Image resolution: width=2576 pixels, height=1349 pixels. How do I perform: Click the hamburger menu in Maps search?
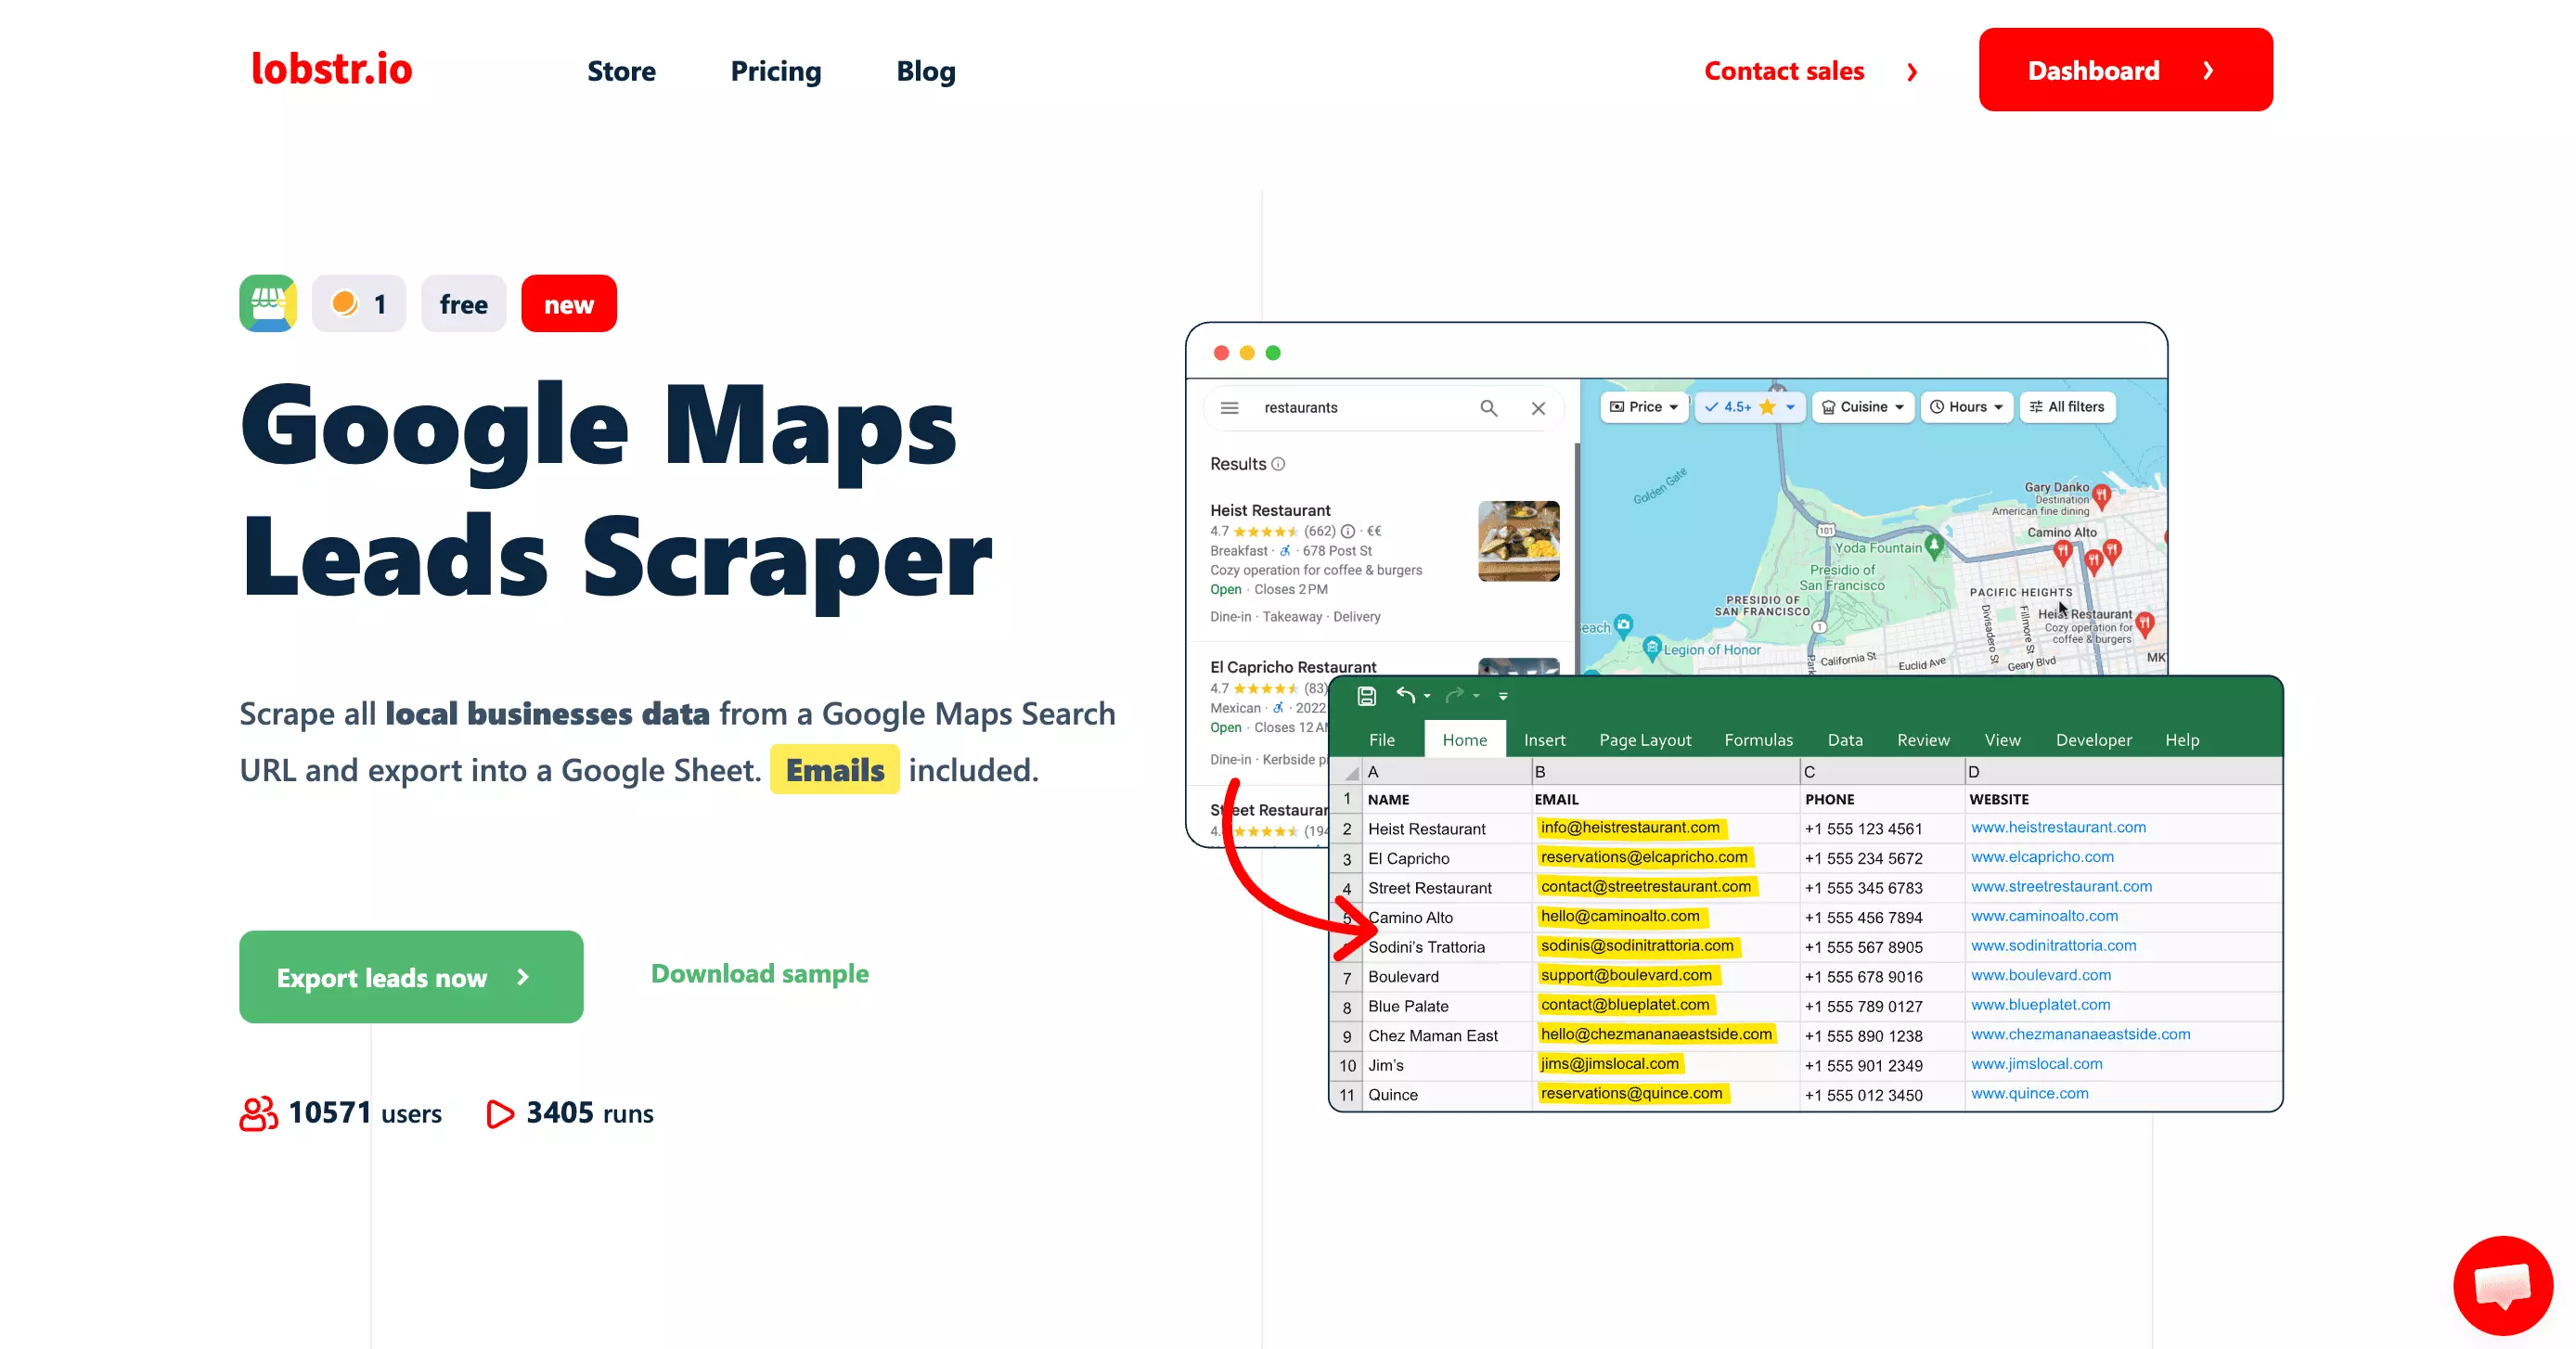pyautogui.click(x=1230, y=407)
